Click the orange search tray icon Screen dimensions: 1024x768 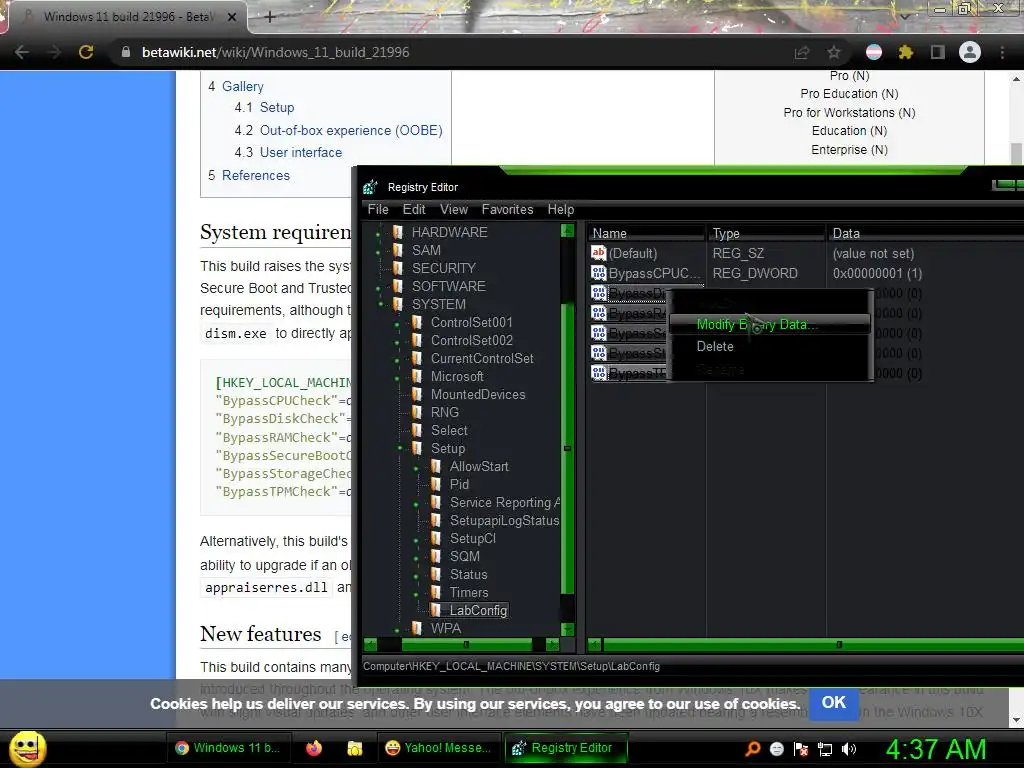(753, 749)
